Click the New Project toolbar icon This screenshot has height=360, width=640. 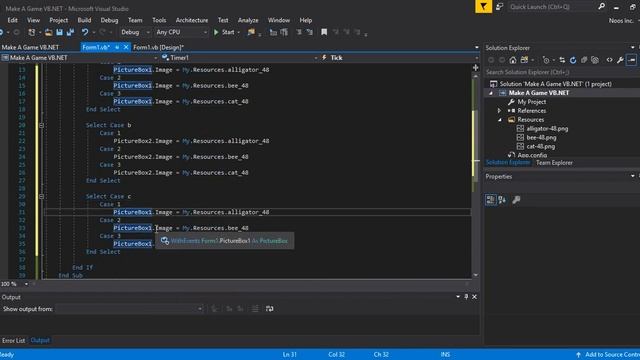click(x=32, y=32)
